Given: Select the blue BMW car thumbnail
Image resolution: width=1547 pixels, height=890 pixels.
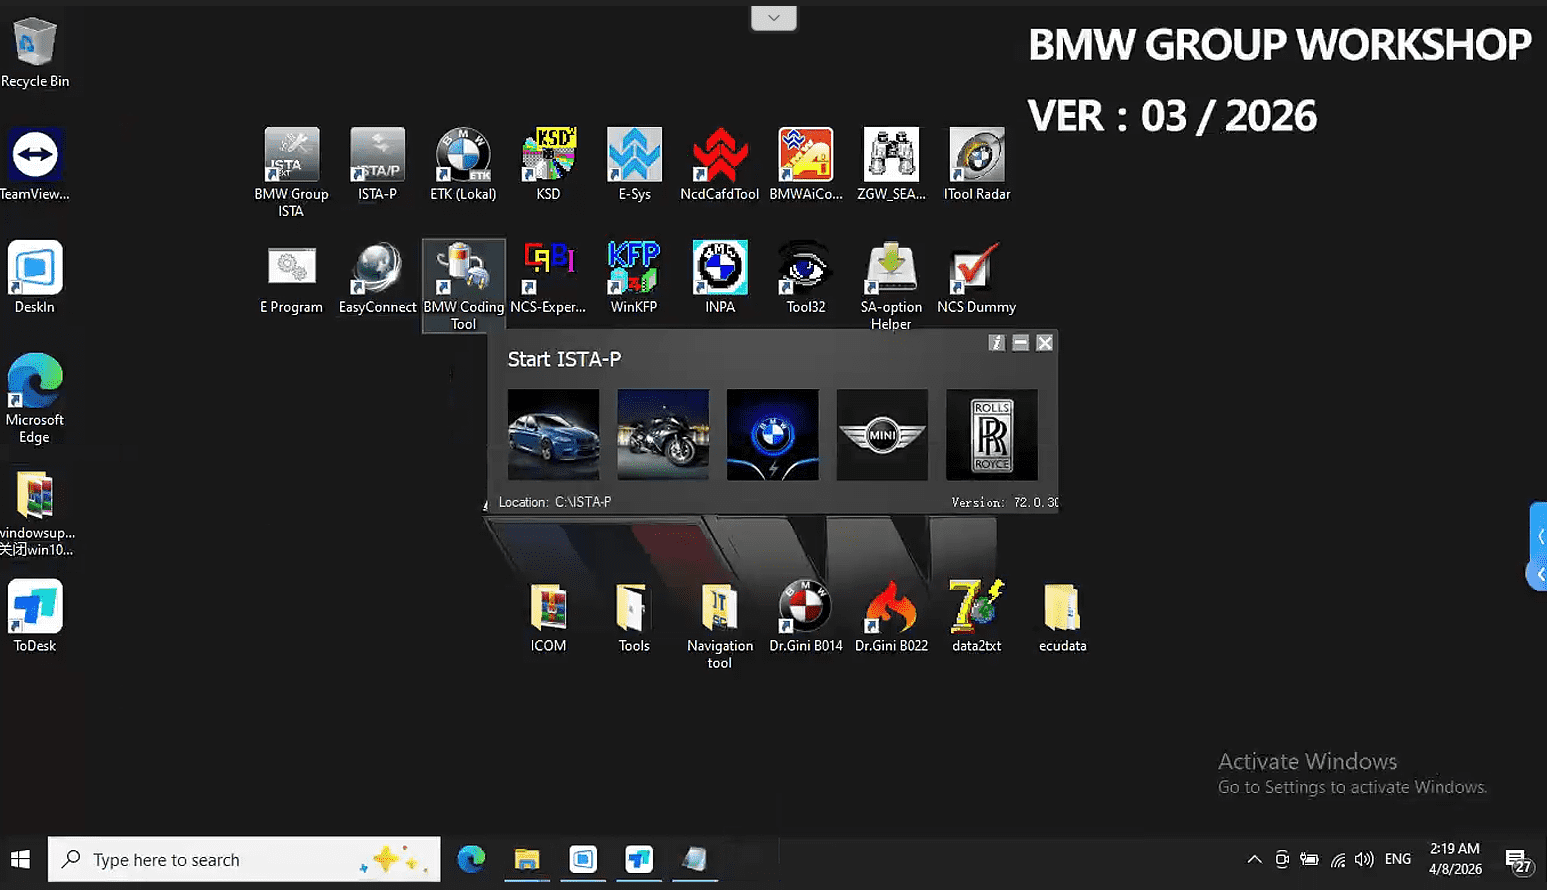Looking at the screenshot, I should pyautogui.click(x=553, y=435).
